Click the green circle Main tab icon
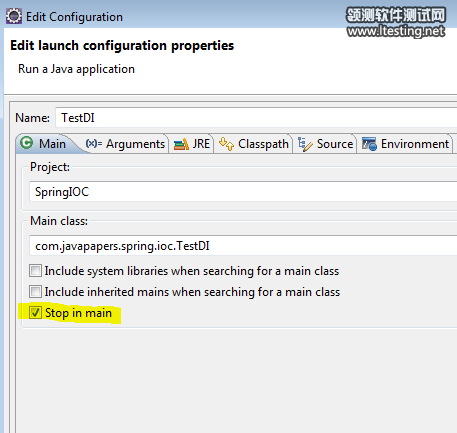Image resolution: width=457 pixels, height=433 pixels. 27,143
